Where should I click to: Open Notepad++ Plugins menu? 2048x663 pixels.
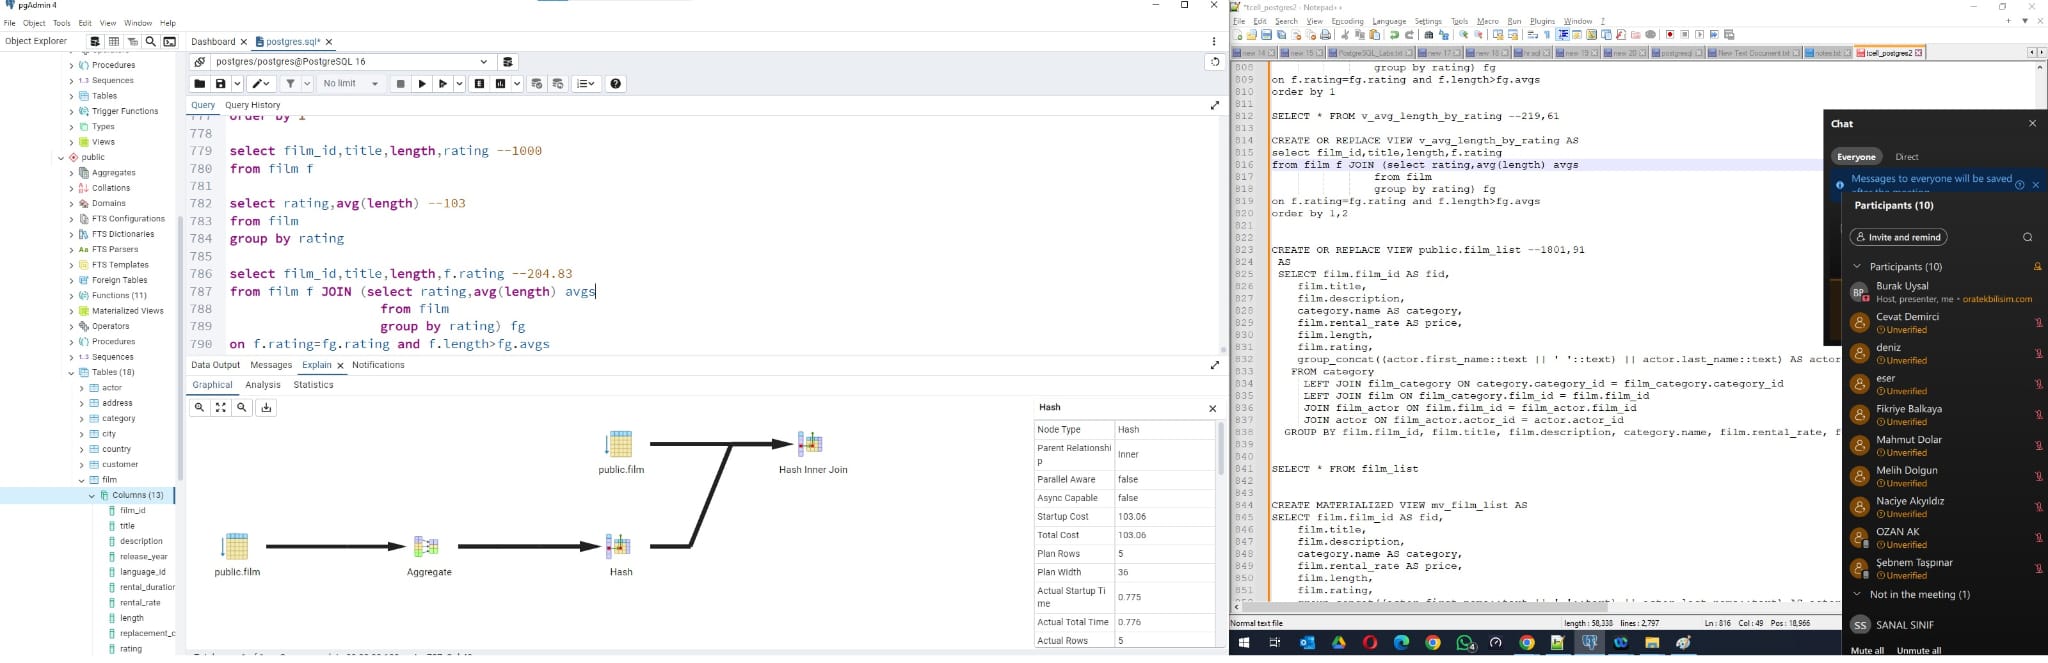[x=1542, y=21]
